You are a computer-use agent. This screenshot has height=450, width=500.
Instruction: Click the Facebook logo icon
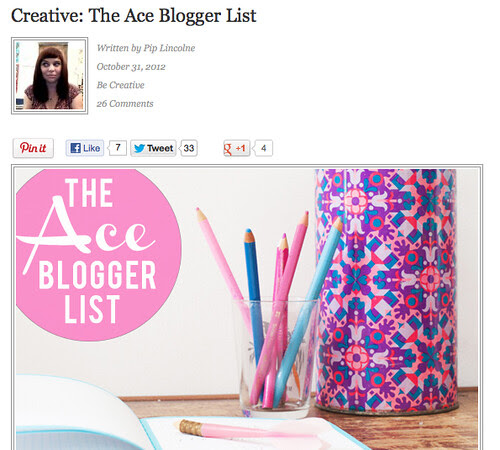76,148
